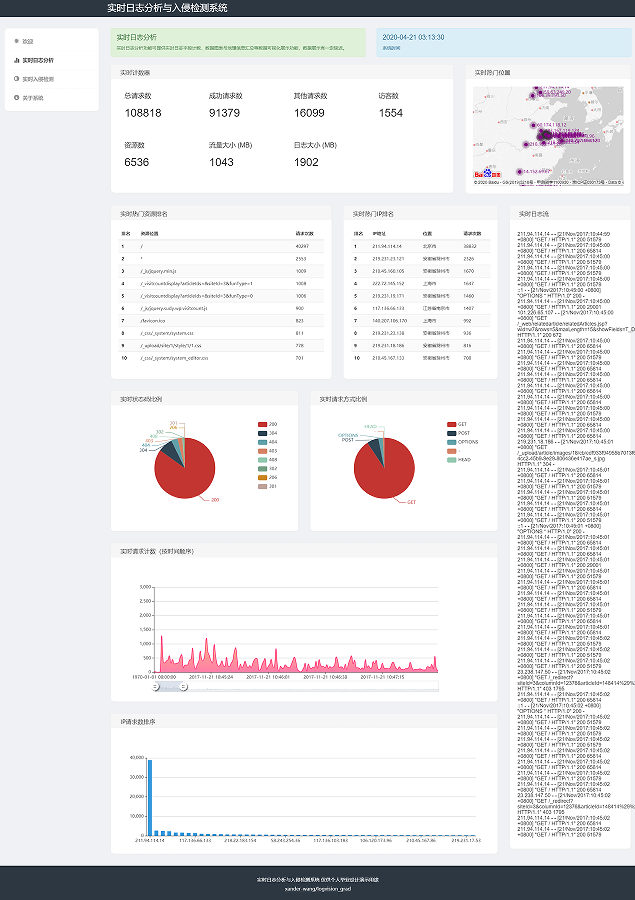The width and height of the screenshot is (635, 900).
Task: Toggle the 304 status legend entry
Action: [x=268, y=433]
